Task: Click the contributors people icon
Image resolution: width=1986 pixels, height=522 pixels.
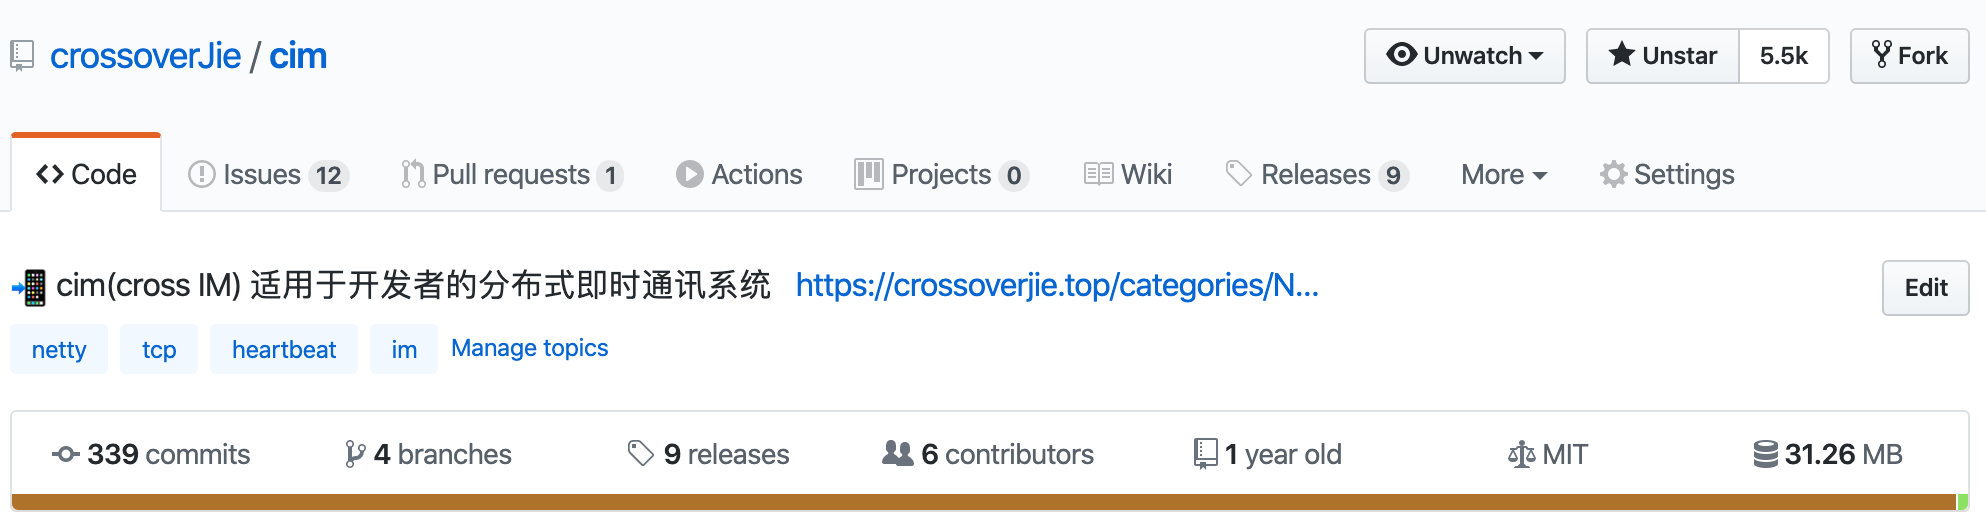Action: pyautogui.click(x=898, y=454)
